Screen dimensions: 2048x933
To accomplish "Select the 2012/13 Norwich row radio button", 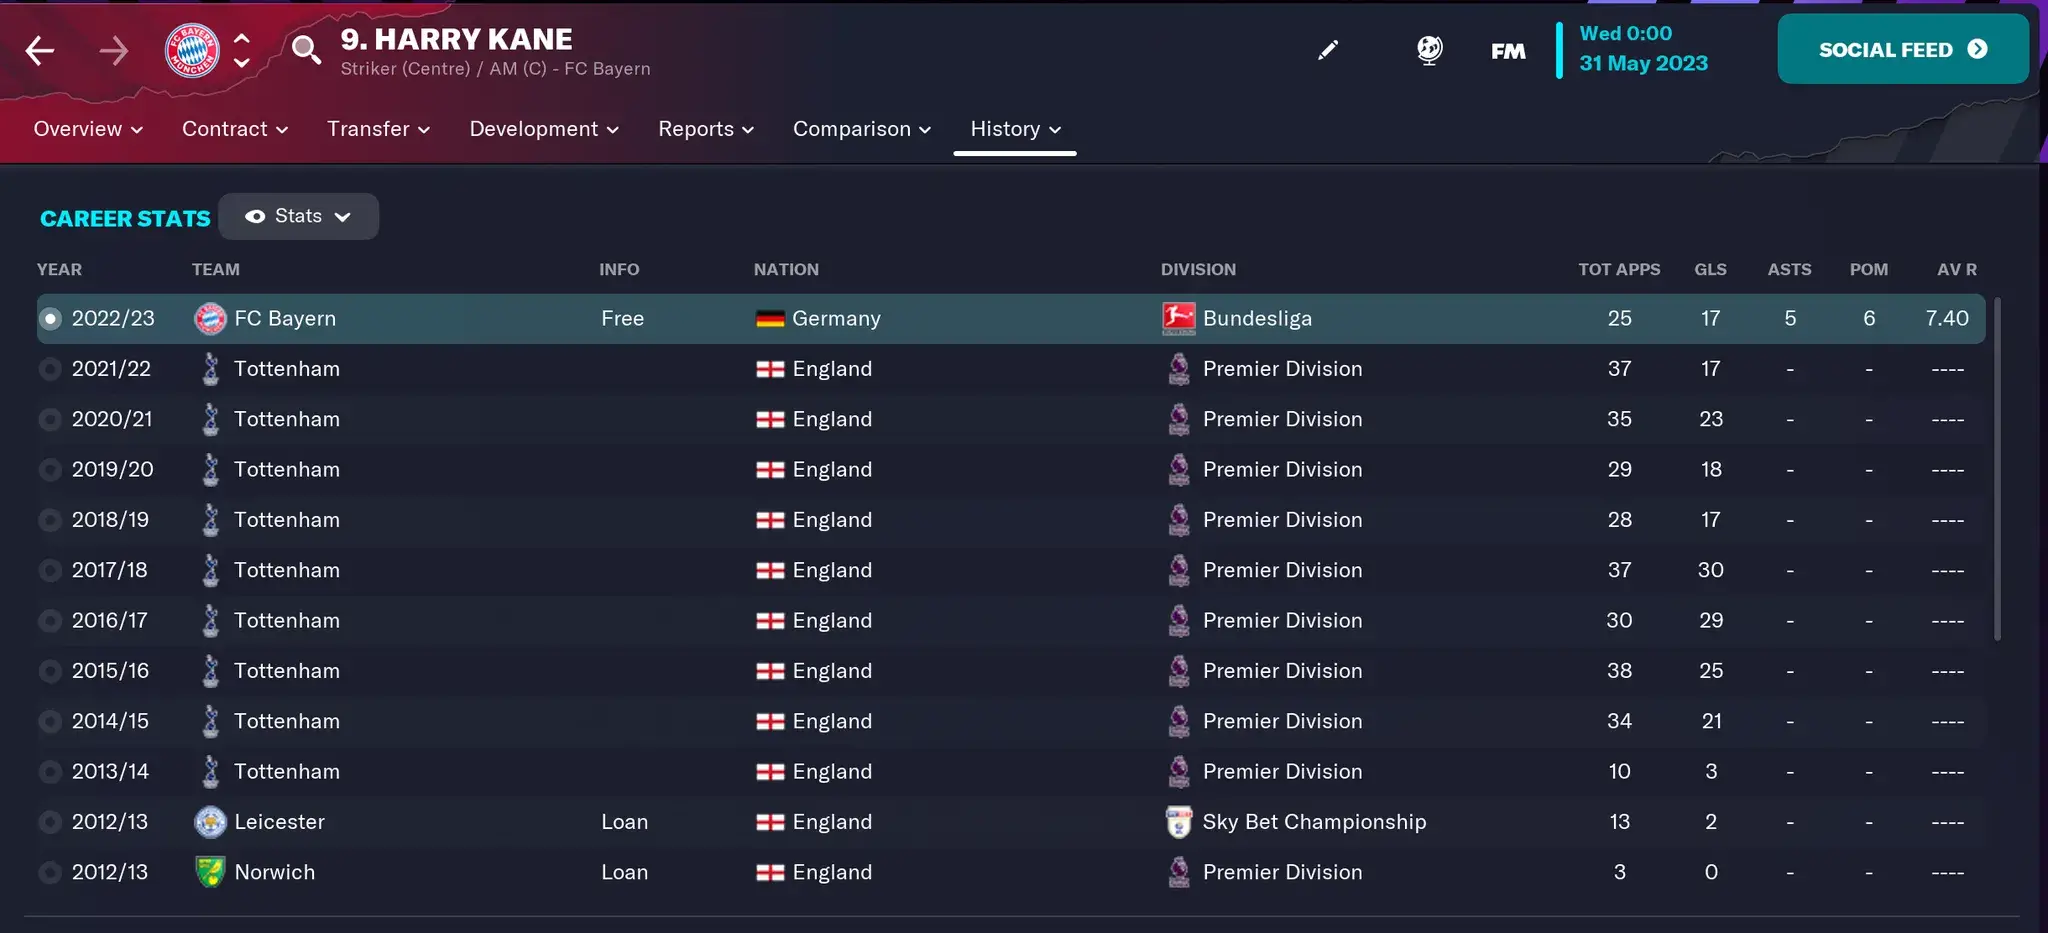I will (x=49, y=872).
